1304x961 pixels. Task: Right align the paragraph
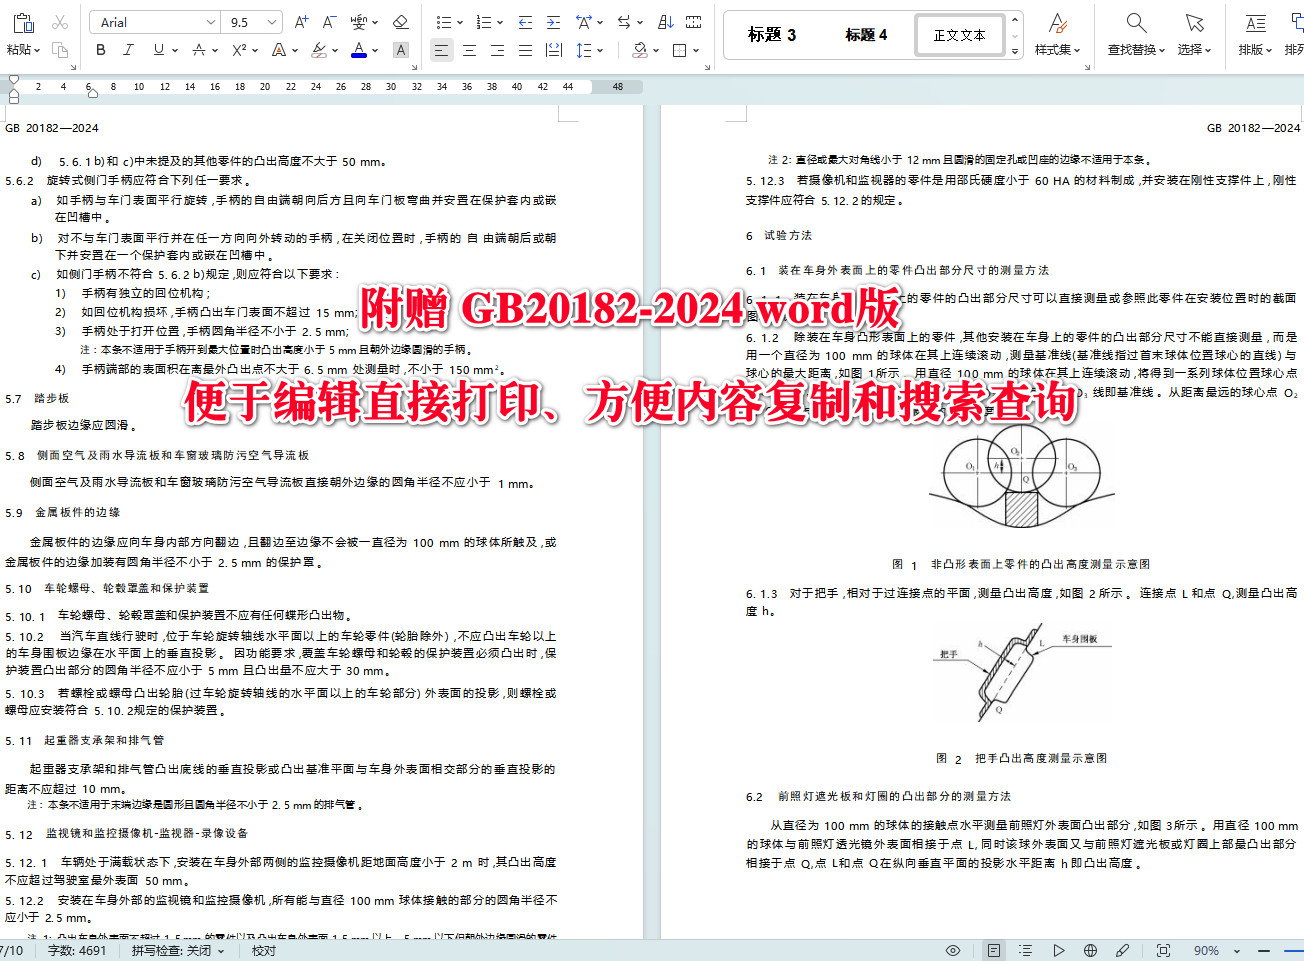coord(497,50)
